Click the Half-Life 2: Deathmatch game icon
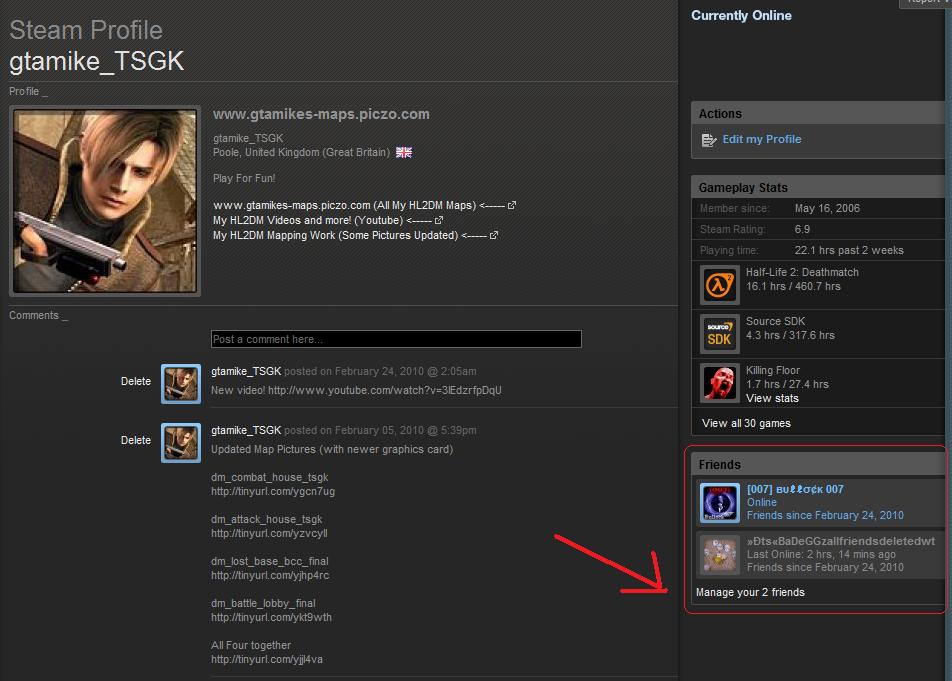 pos(719,285)
